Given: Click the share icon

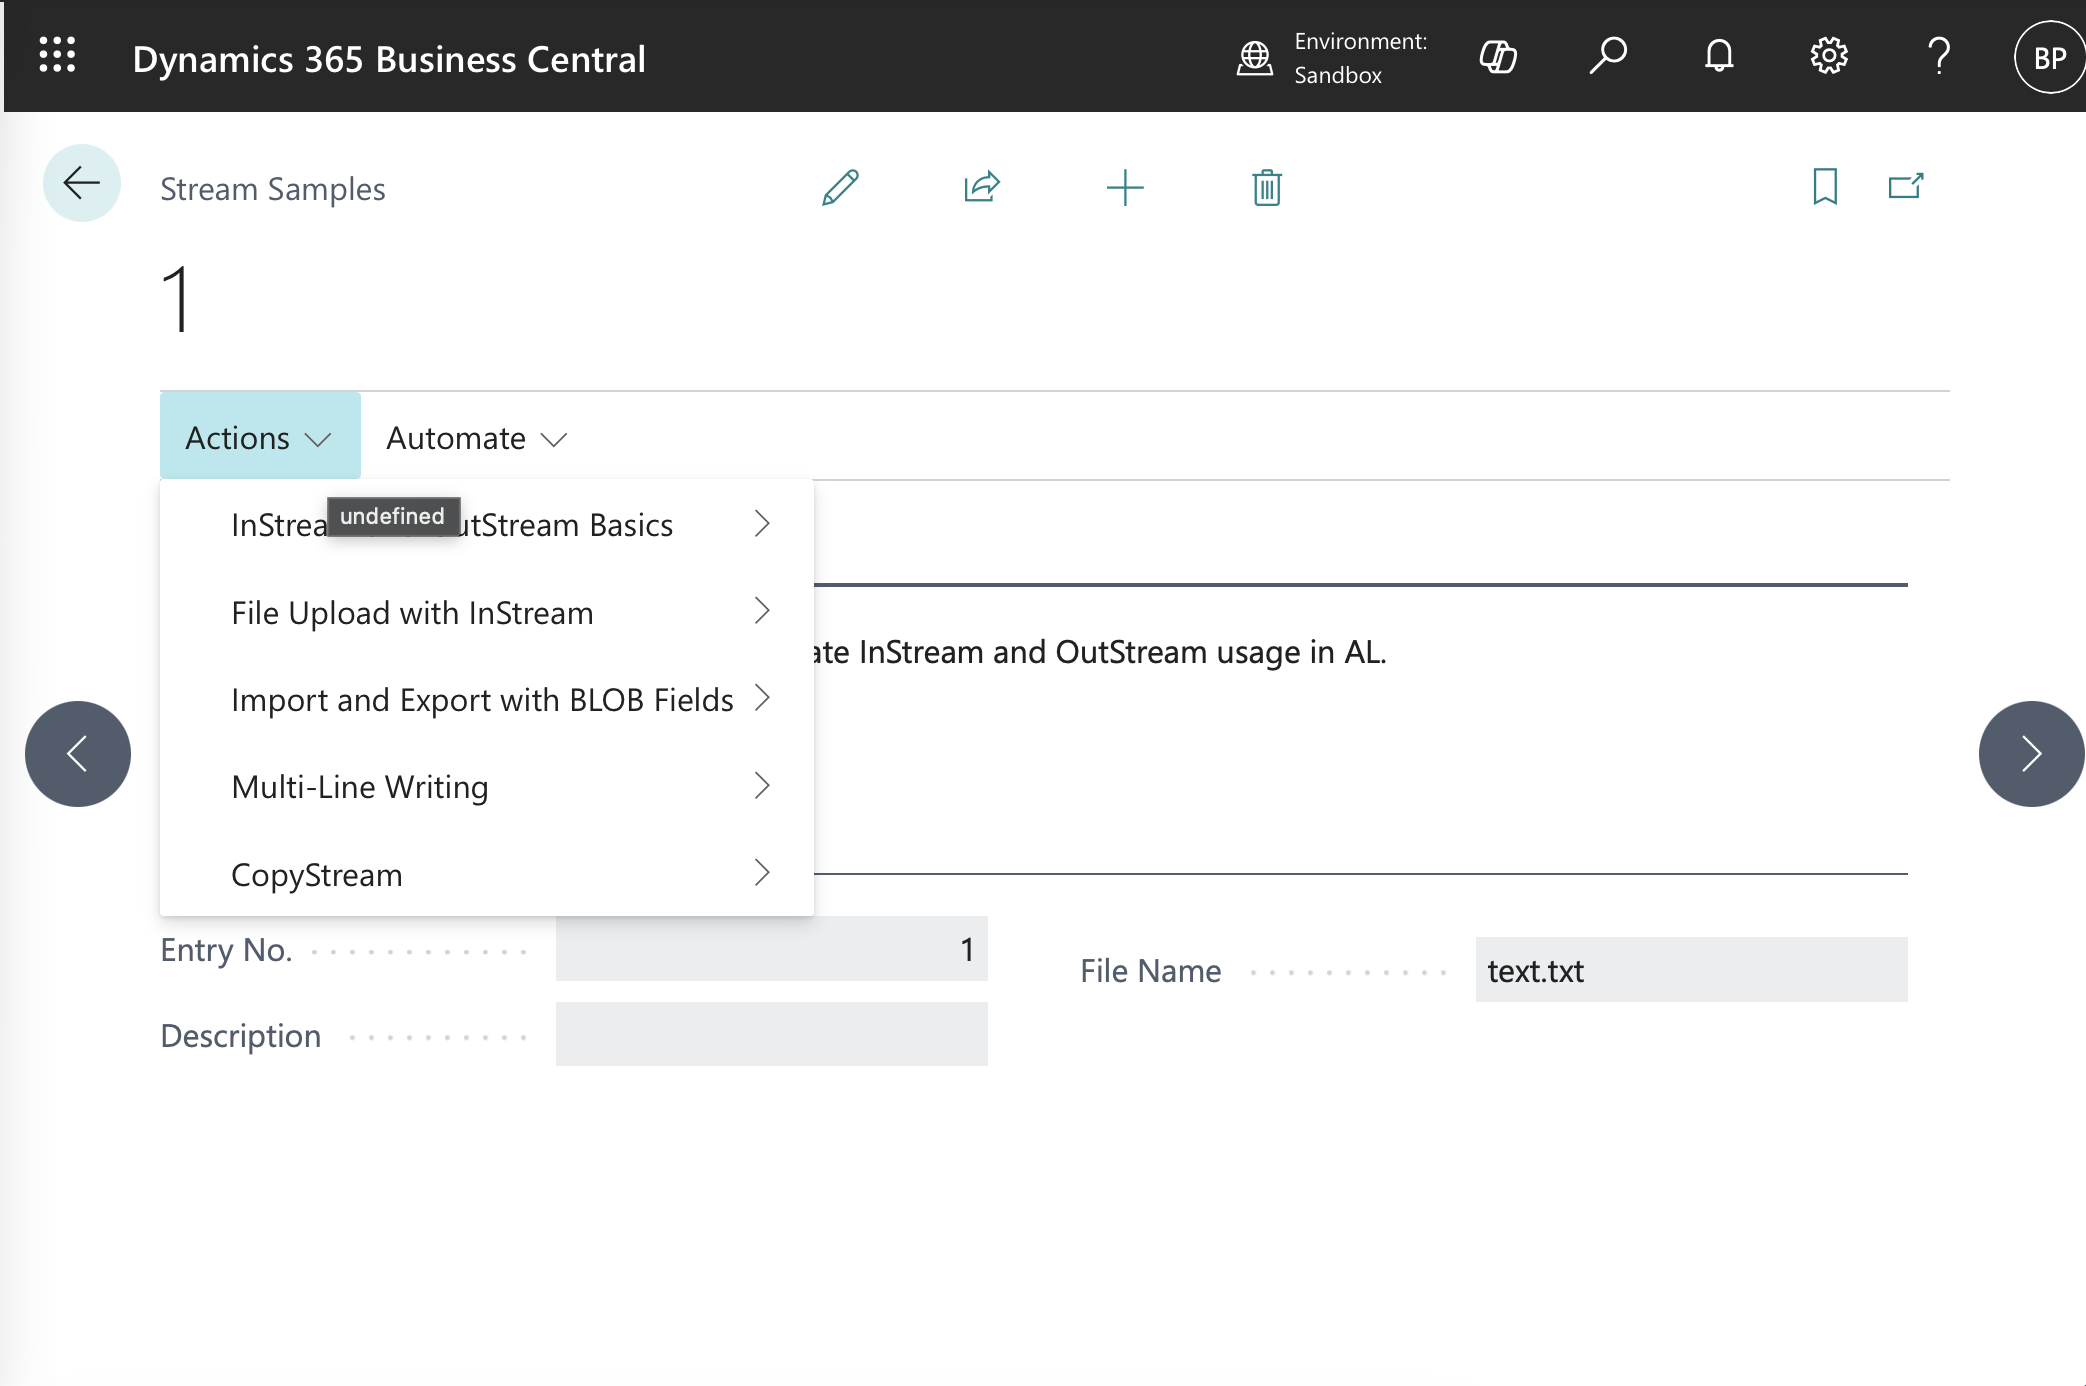Looking at the screenshot, I should tap(982, 187).
